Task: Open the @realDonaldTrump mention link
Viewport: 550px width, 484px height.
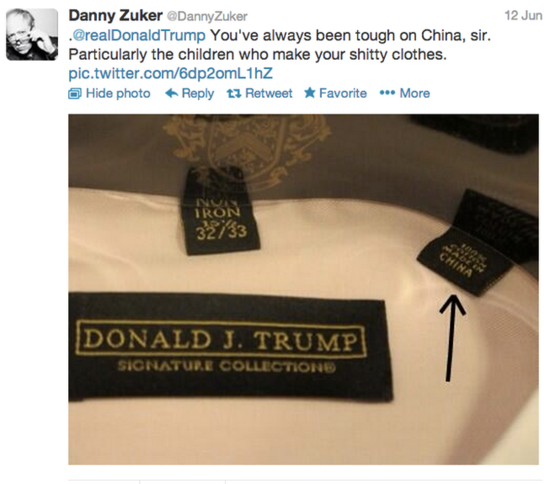Action: 139,35
